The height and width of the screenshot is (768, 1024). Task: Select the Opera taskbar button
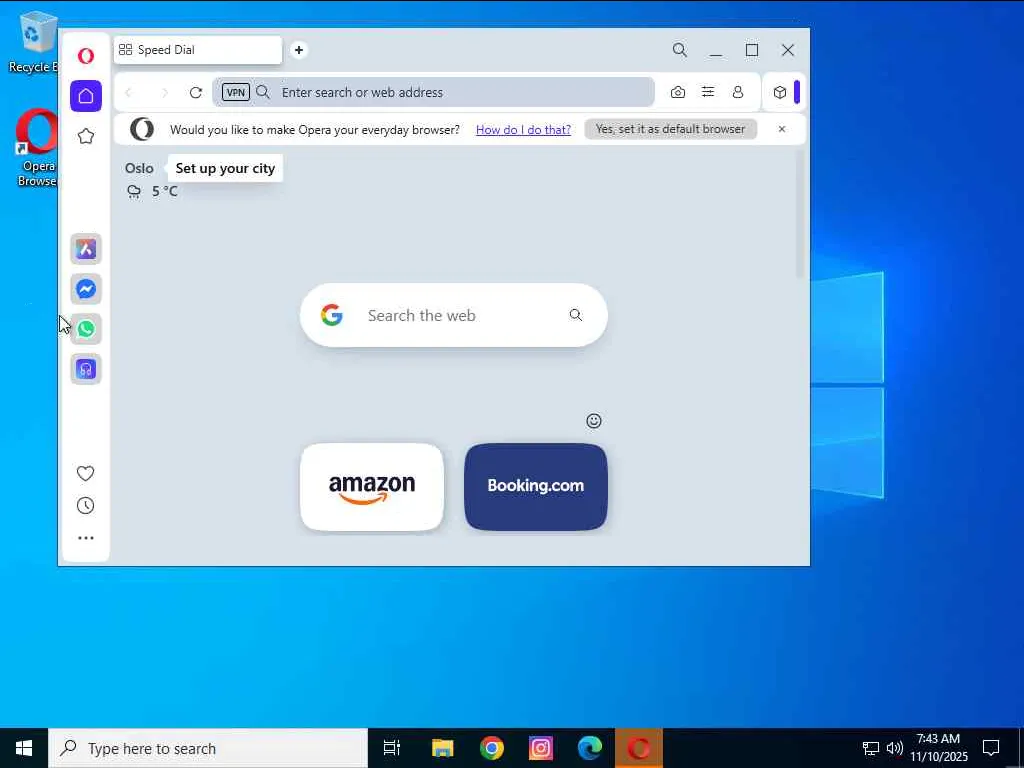click(x=639, y=748)
